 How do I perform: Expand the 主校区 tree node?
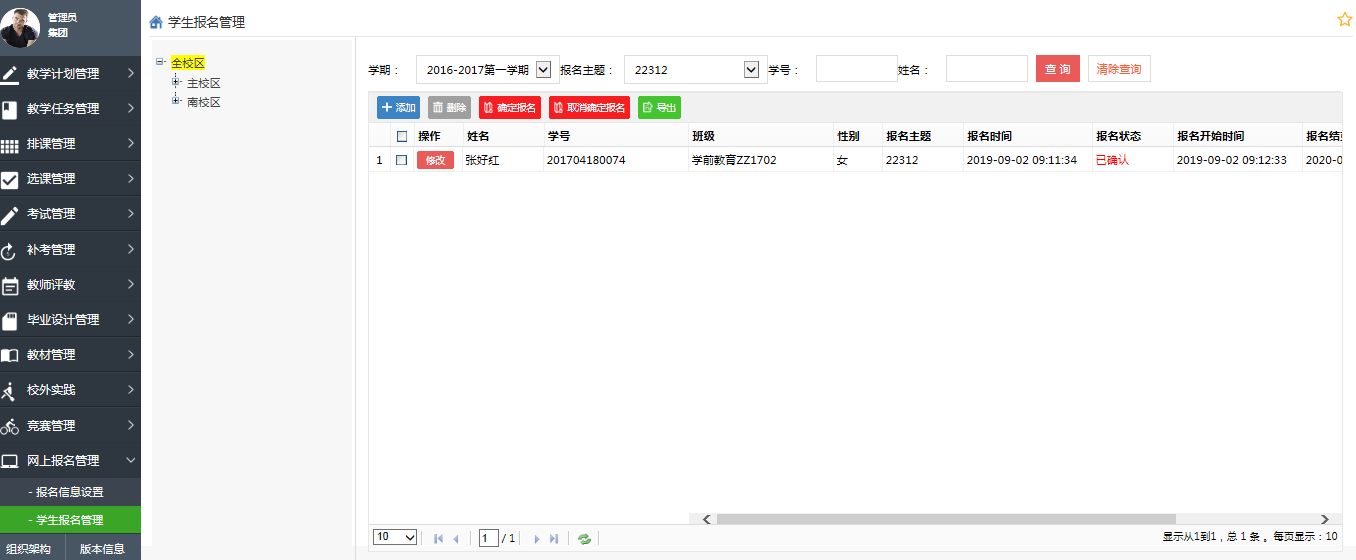tap(177, 82)
